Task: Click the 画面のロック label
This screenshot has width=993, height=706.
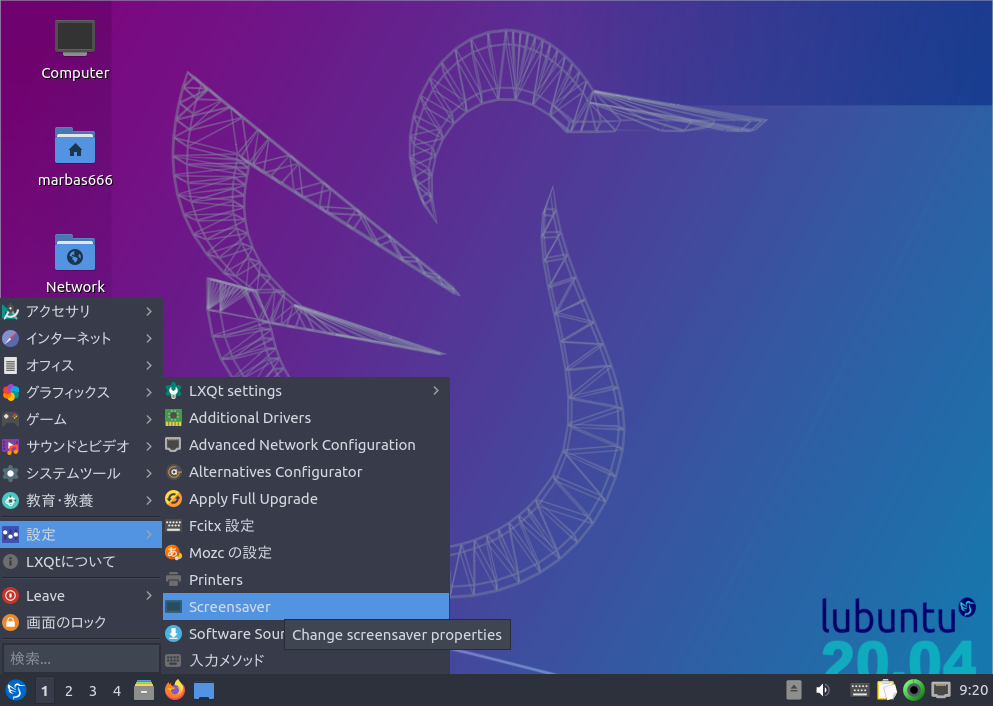Action: [x=66, y=622]
